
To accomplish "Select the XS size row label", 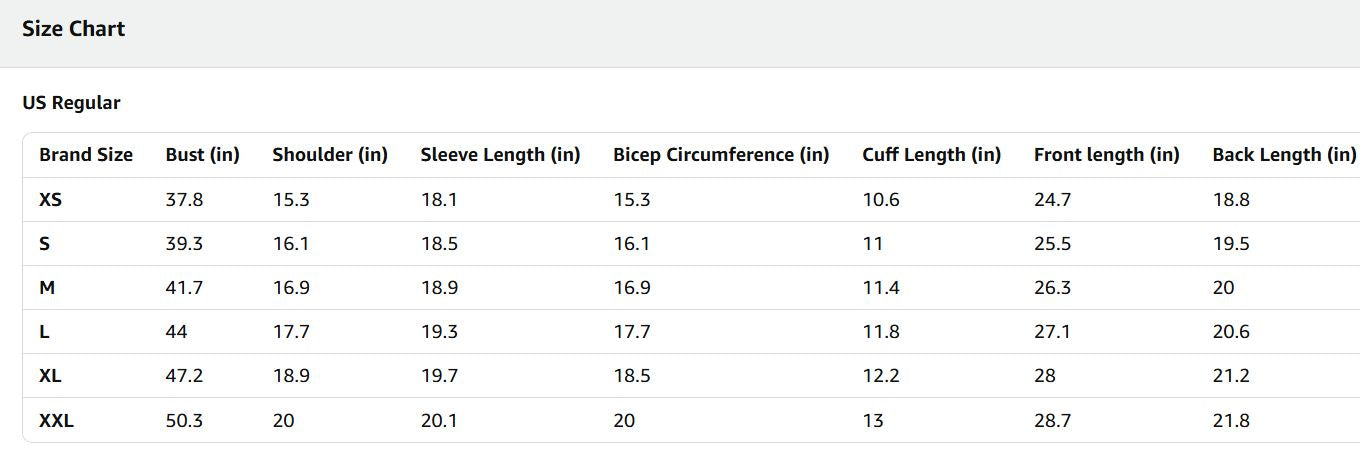I will 50,200.
